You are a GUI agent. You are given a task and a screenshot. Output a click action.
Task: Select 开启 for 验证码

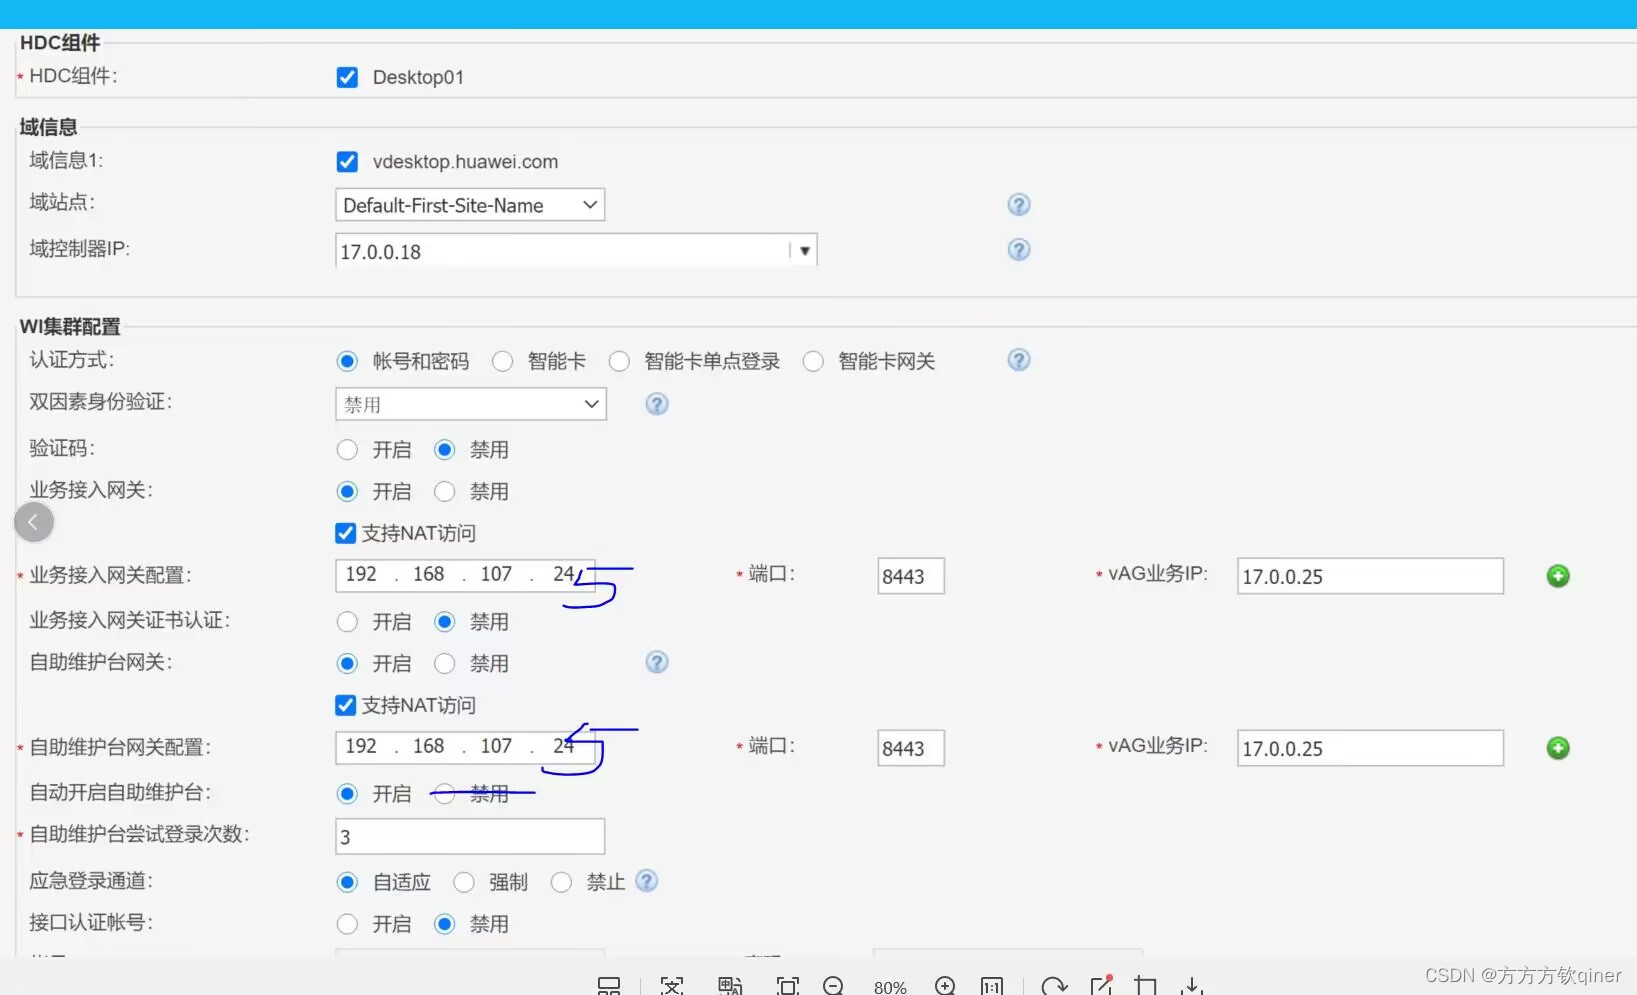(347, 450)
